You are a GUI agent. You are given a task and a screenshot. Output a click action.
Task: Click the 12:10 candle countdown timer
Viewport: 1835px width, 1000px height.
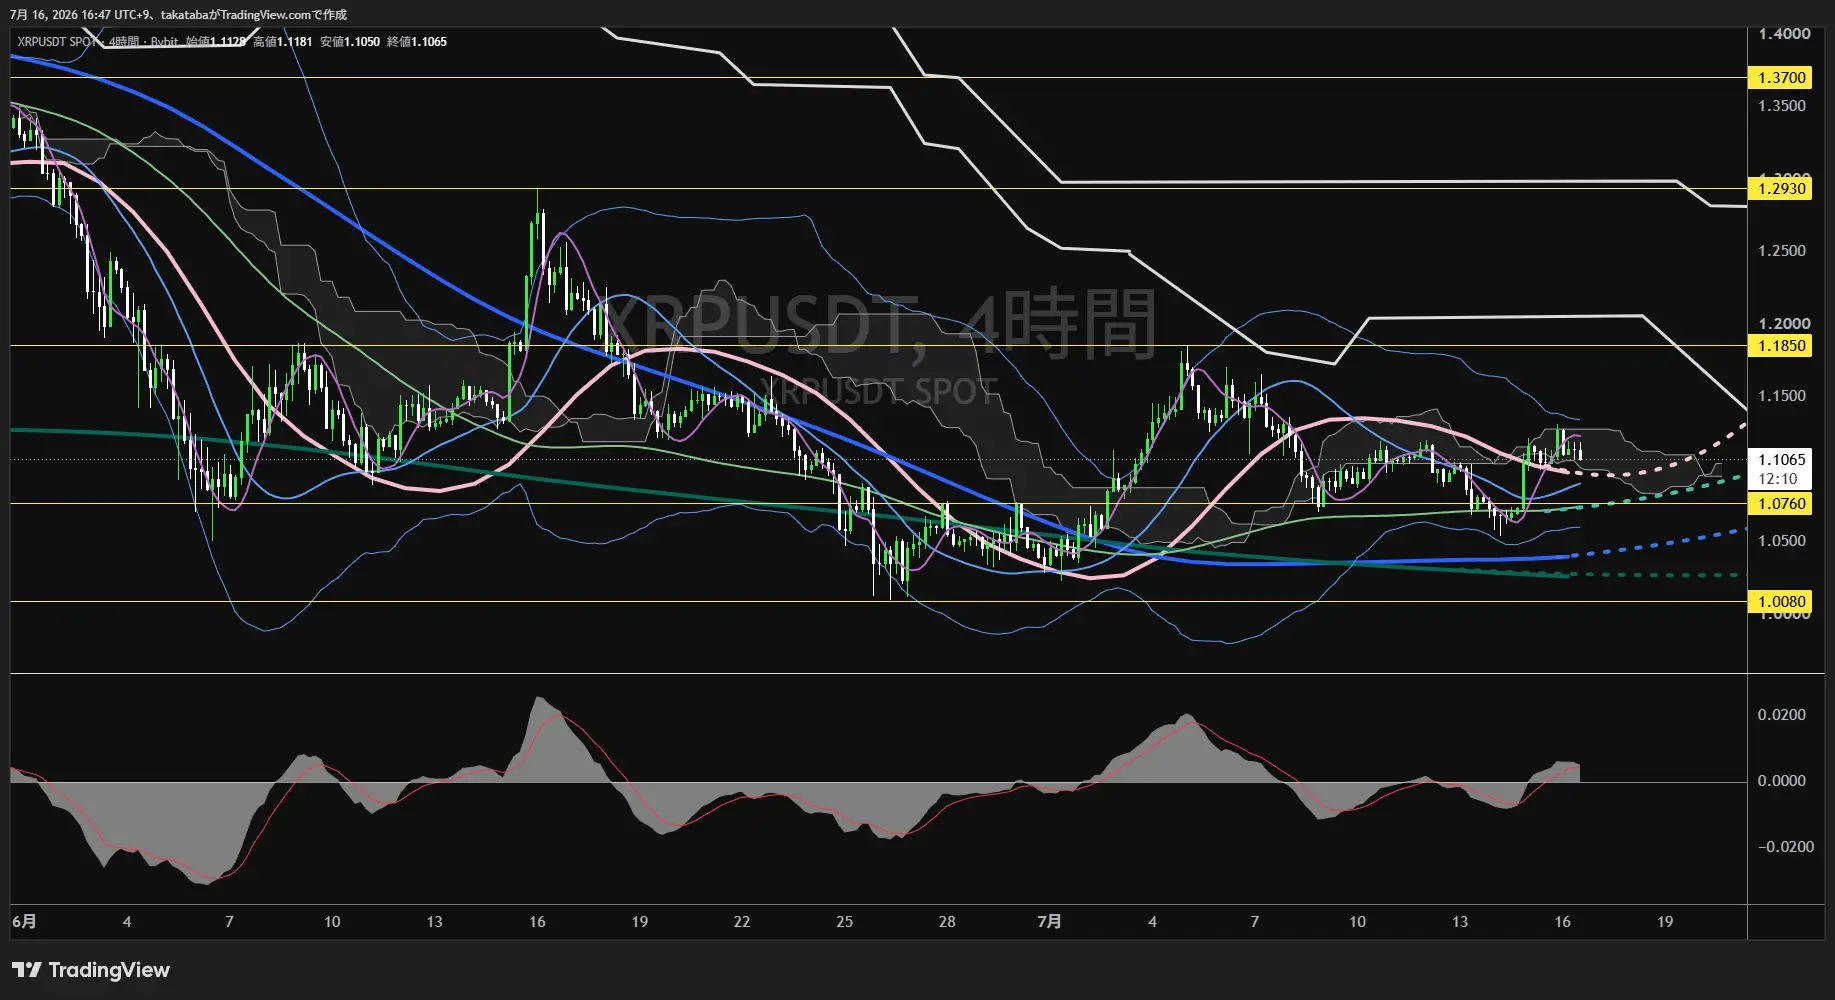pyautogui.click(x=1777, y=479)
